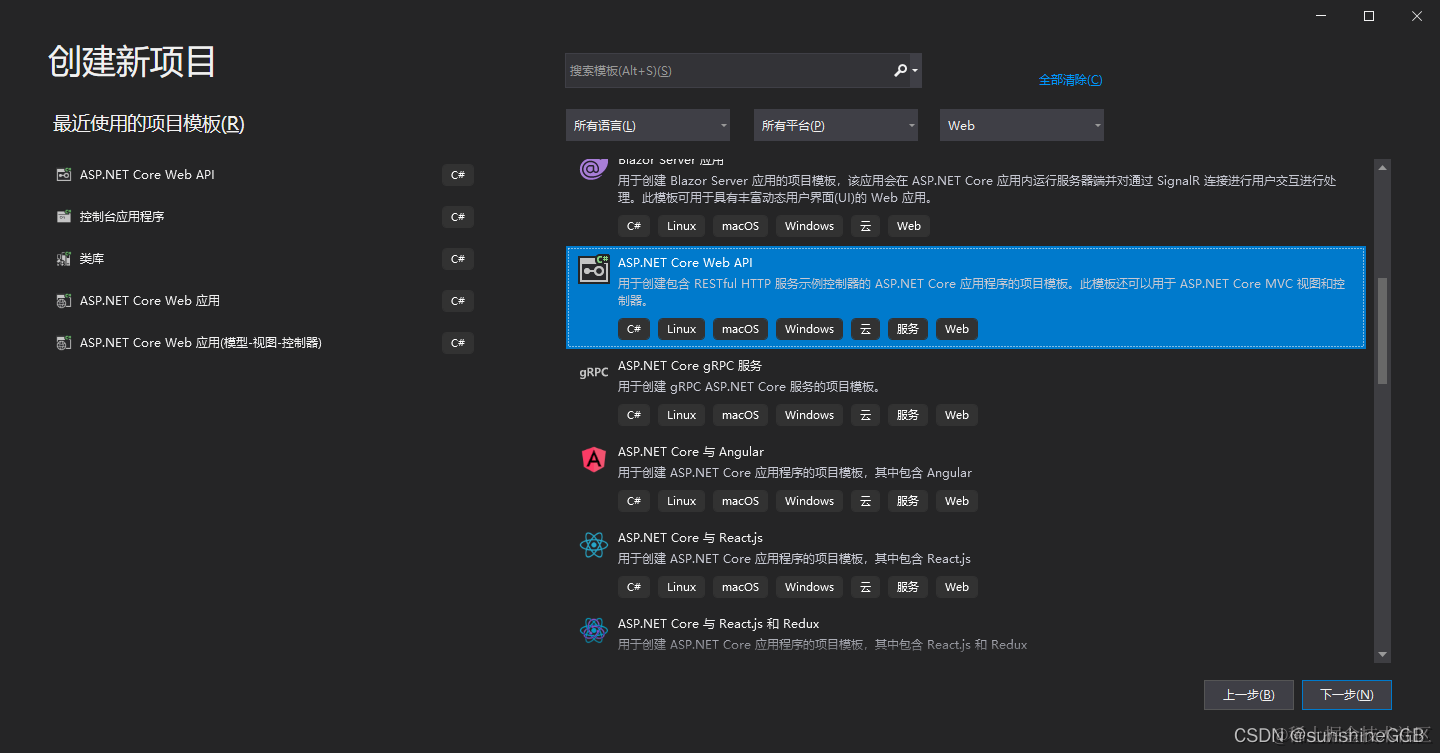Click Windows tag under React.js template
The image size is (1440, 753).
tap(809, 587)
